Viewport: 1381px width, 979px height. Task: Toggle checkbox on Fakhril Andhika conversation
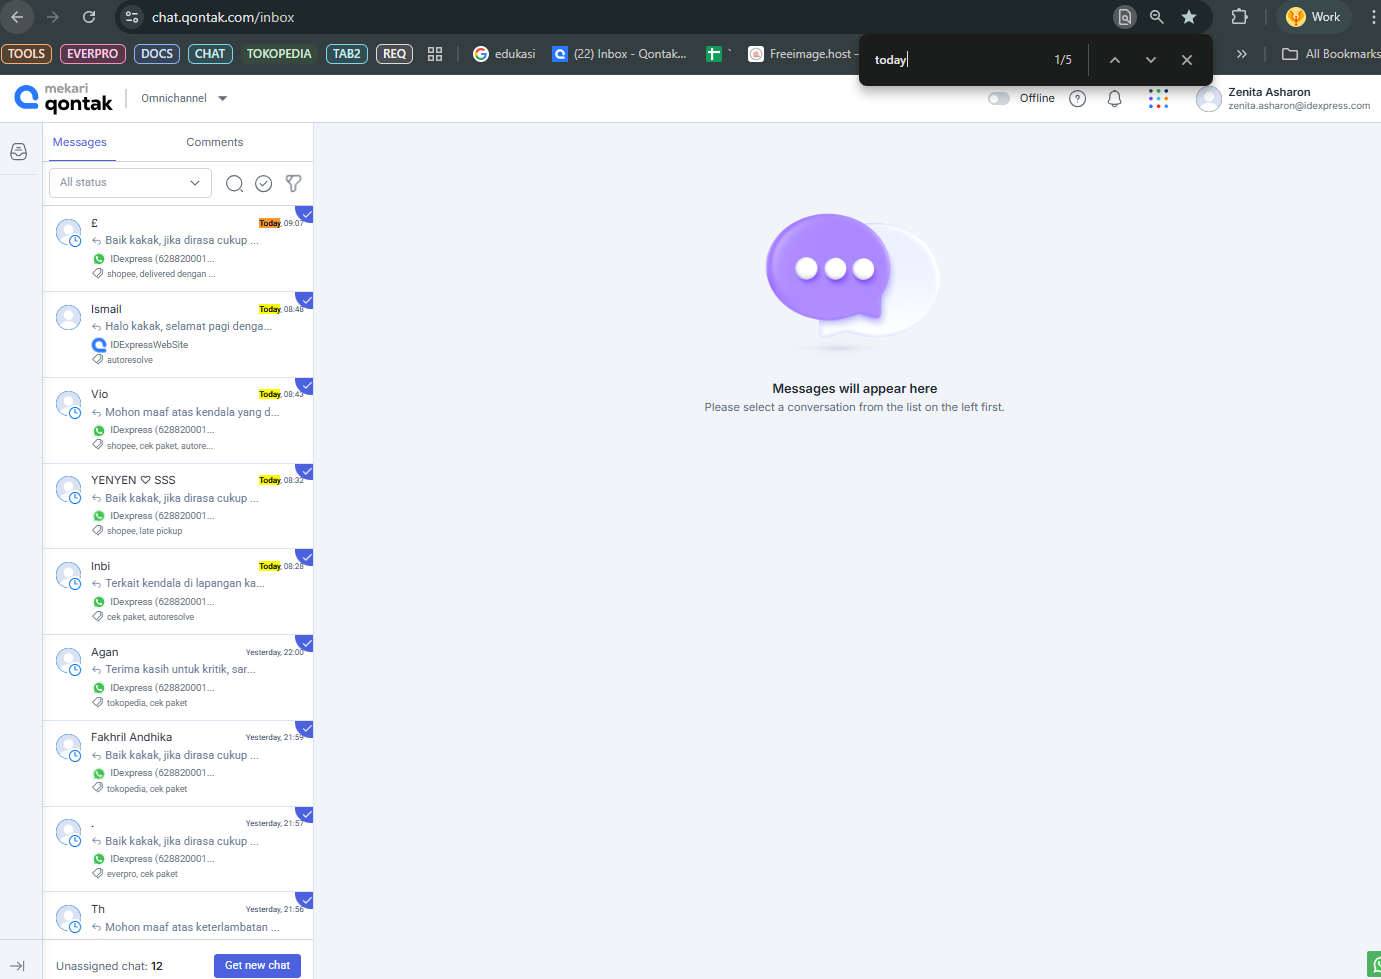pos(306,729)
